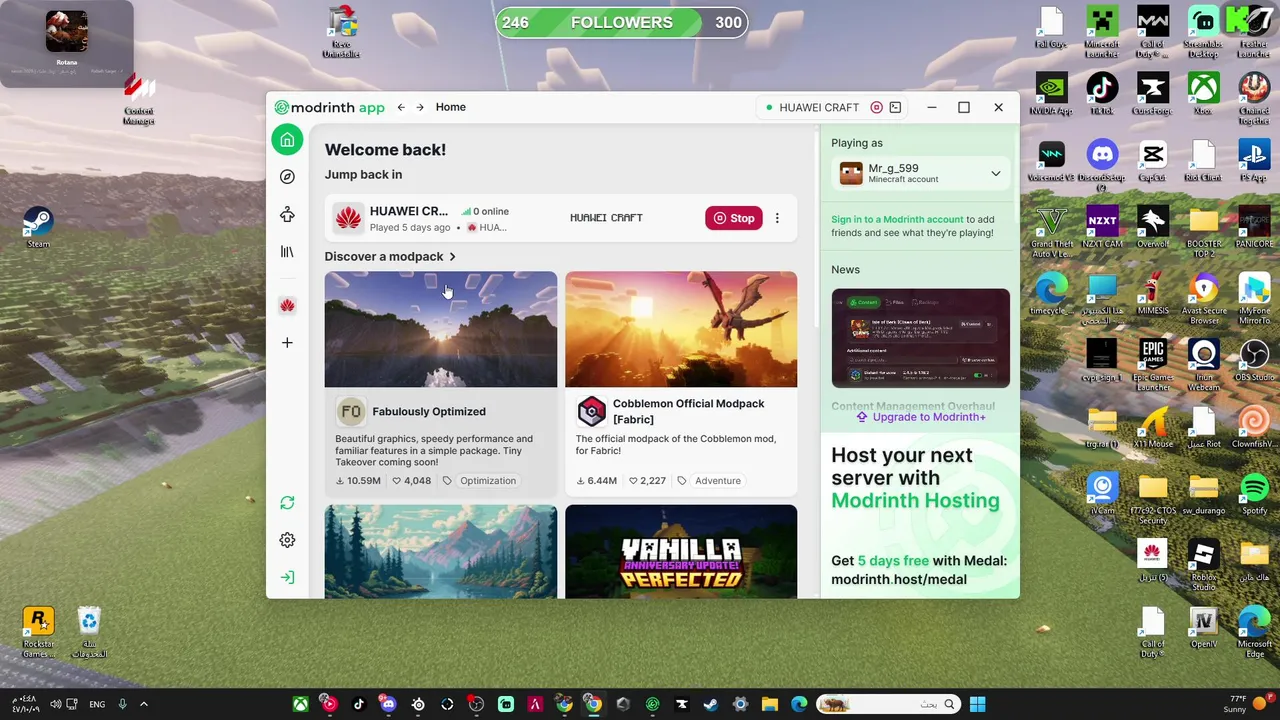
Task: Select the Spotify desktop shortcut
Action: [x=1254, y=494]
